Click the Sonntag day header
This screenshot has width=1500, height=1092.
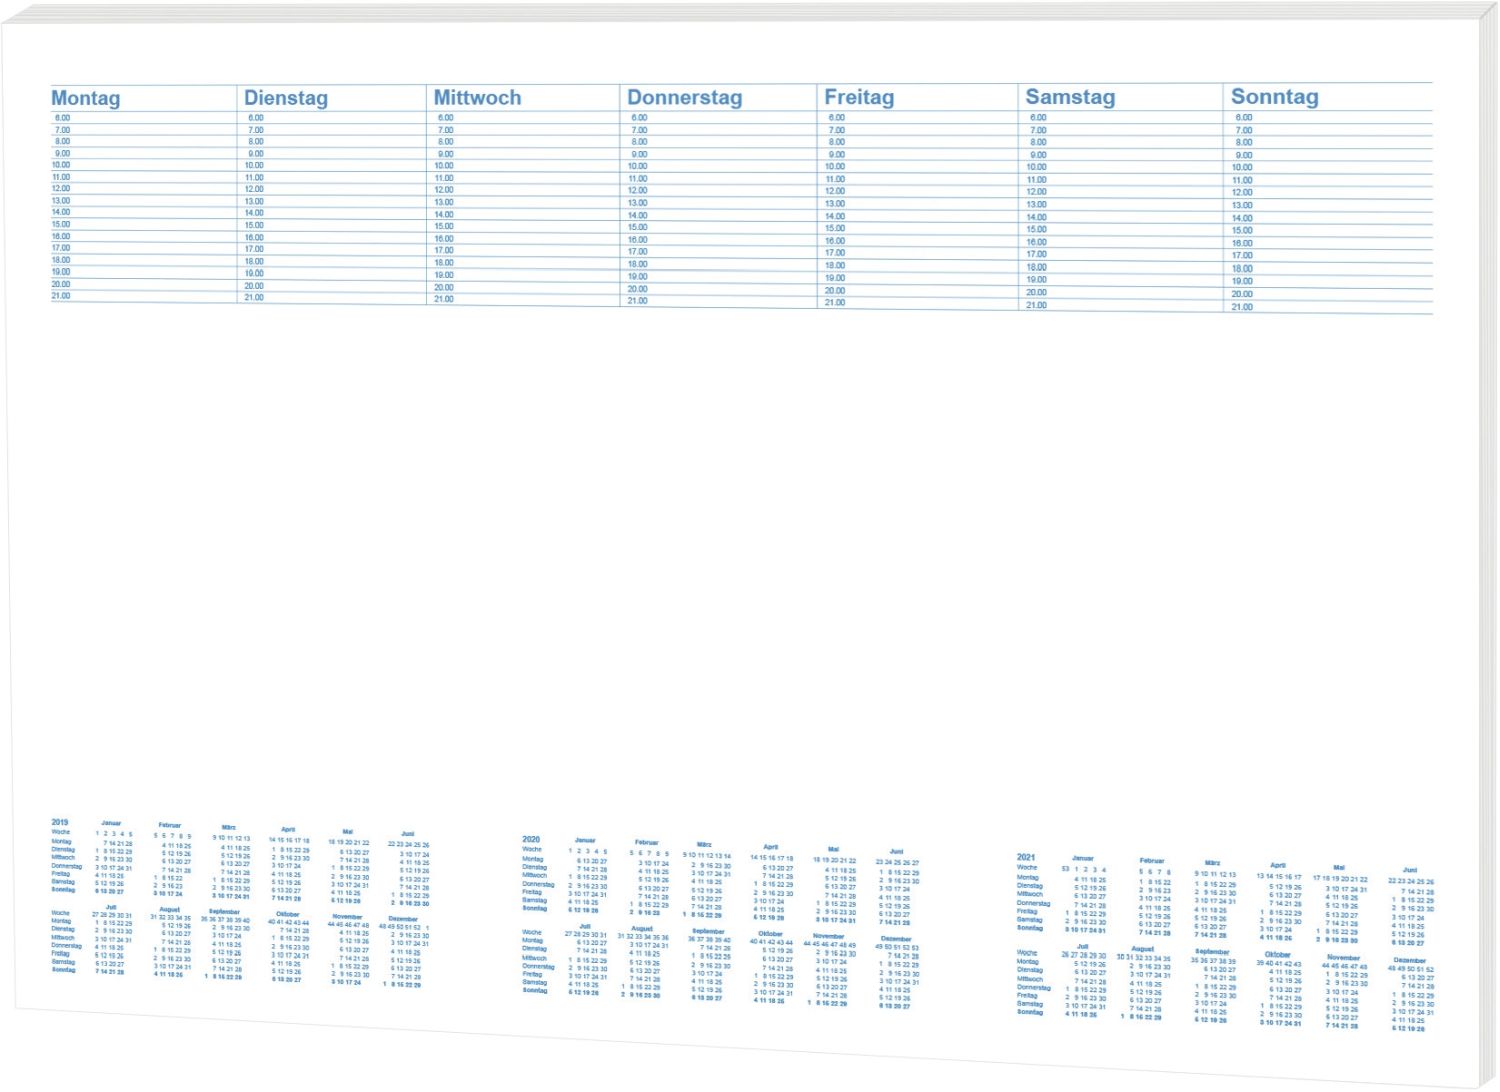click(1274, 97)
